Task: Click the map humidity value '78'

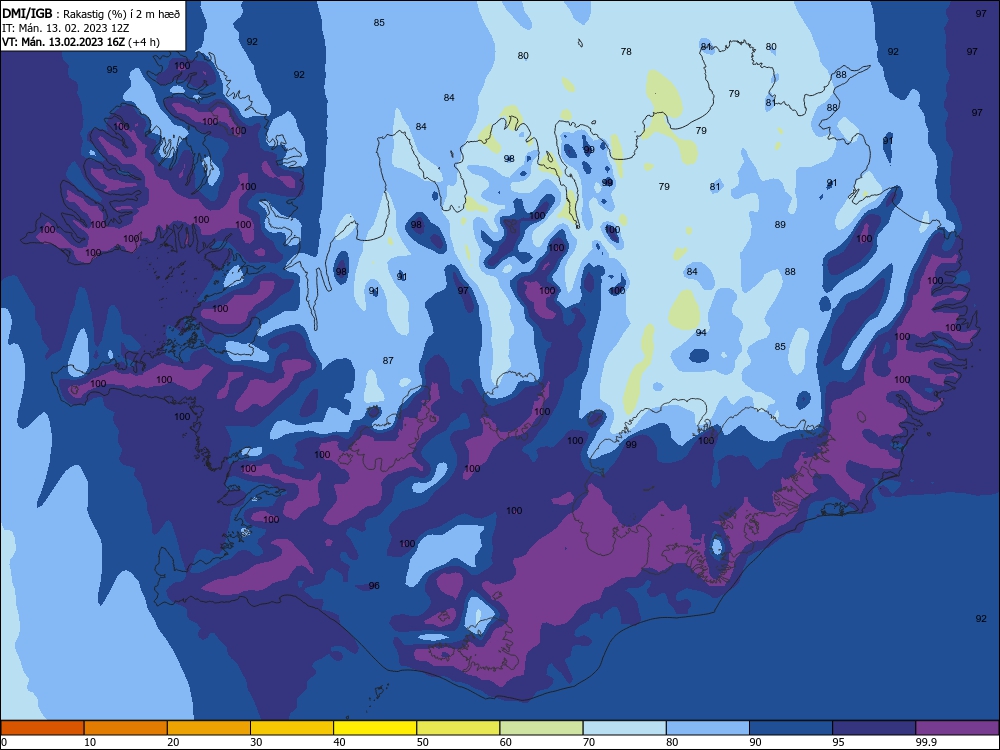Action: [x=626, y=52]
